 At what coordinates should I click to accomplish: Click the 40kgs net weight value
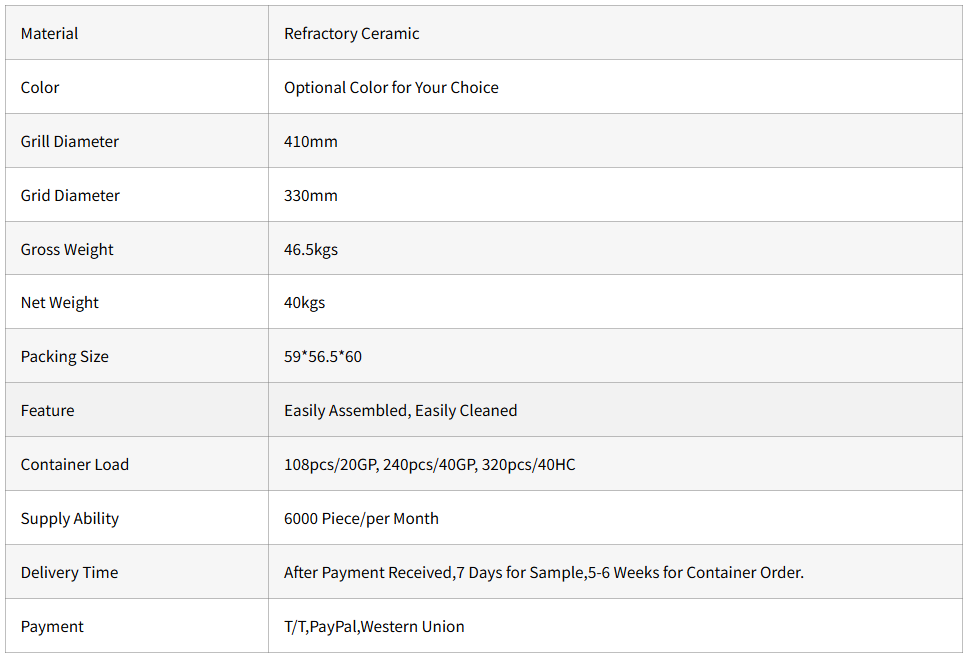click(x=304, y=303)
